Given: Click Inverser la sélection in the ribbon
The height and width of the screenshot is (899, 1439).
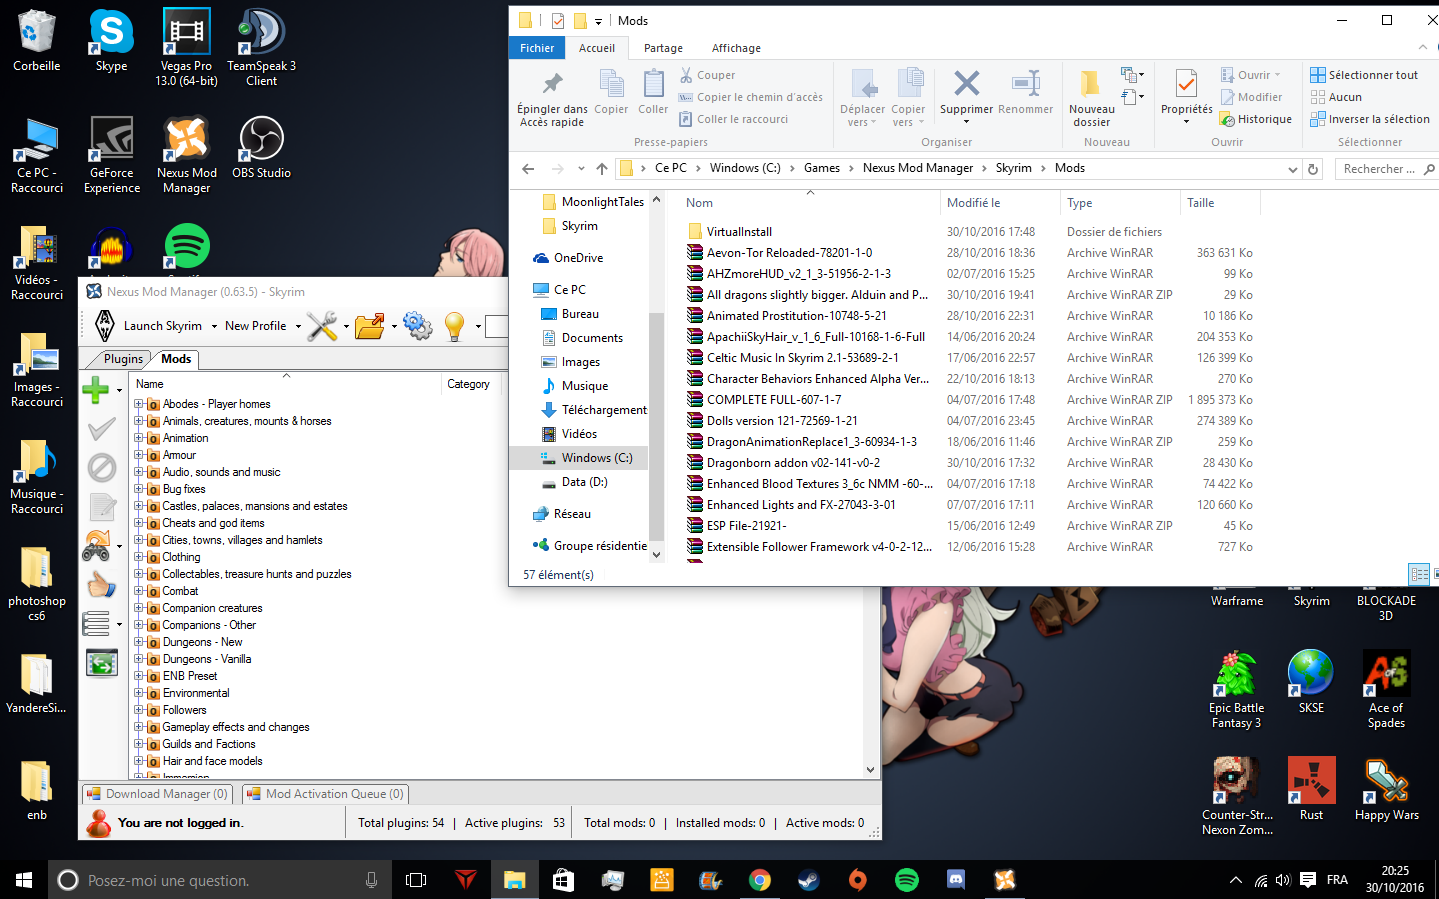Looking at the screenshot, I should pyautogui.click(x=1370, y=119).
